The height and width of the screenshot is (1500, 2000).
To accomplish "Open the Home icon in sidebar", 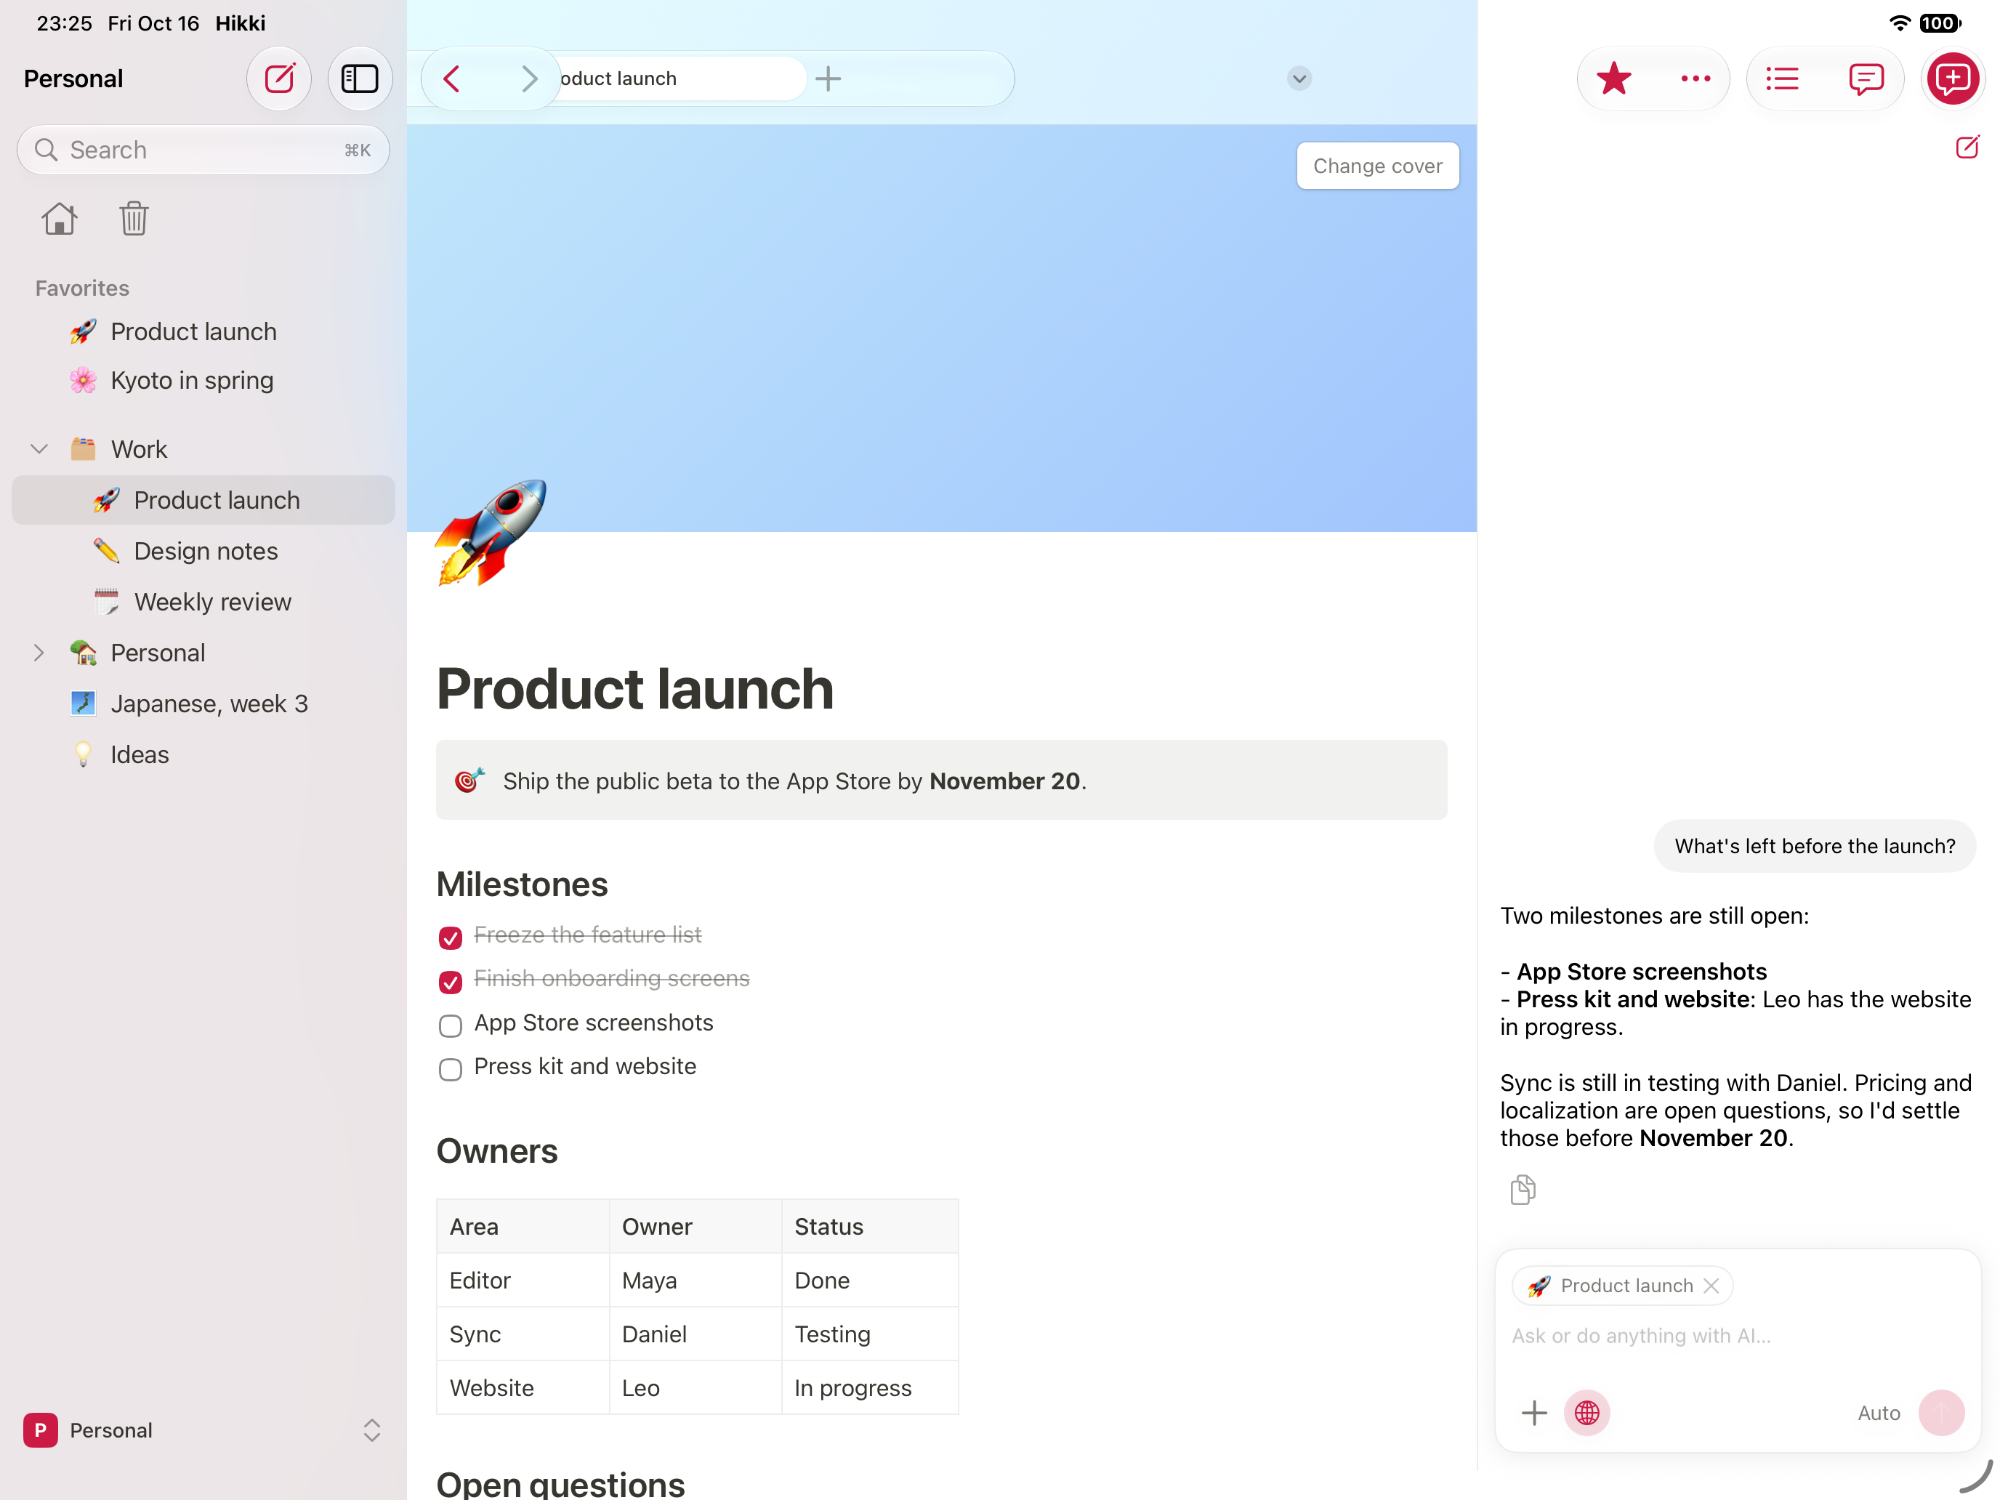I will (59, 218).
